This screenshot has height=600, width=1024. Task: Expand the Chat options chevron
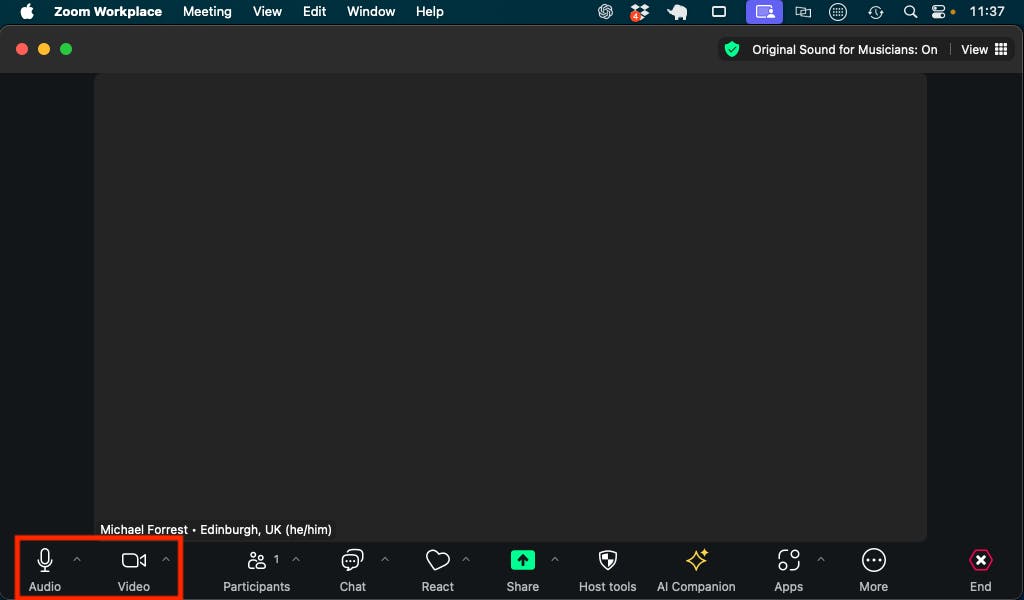(x=385, y=560)
